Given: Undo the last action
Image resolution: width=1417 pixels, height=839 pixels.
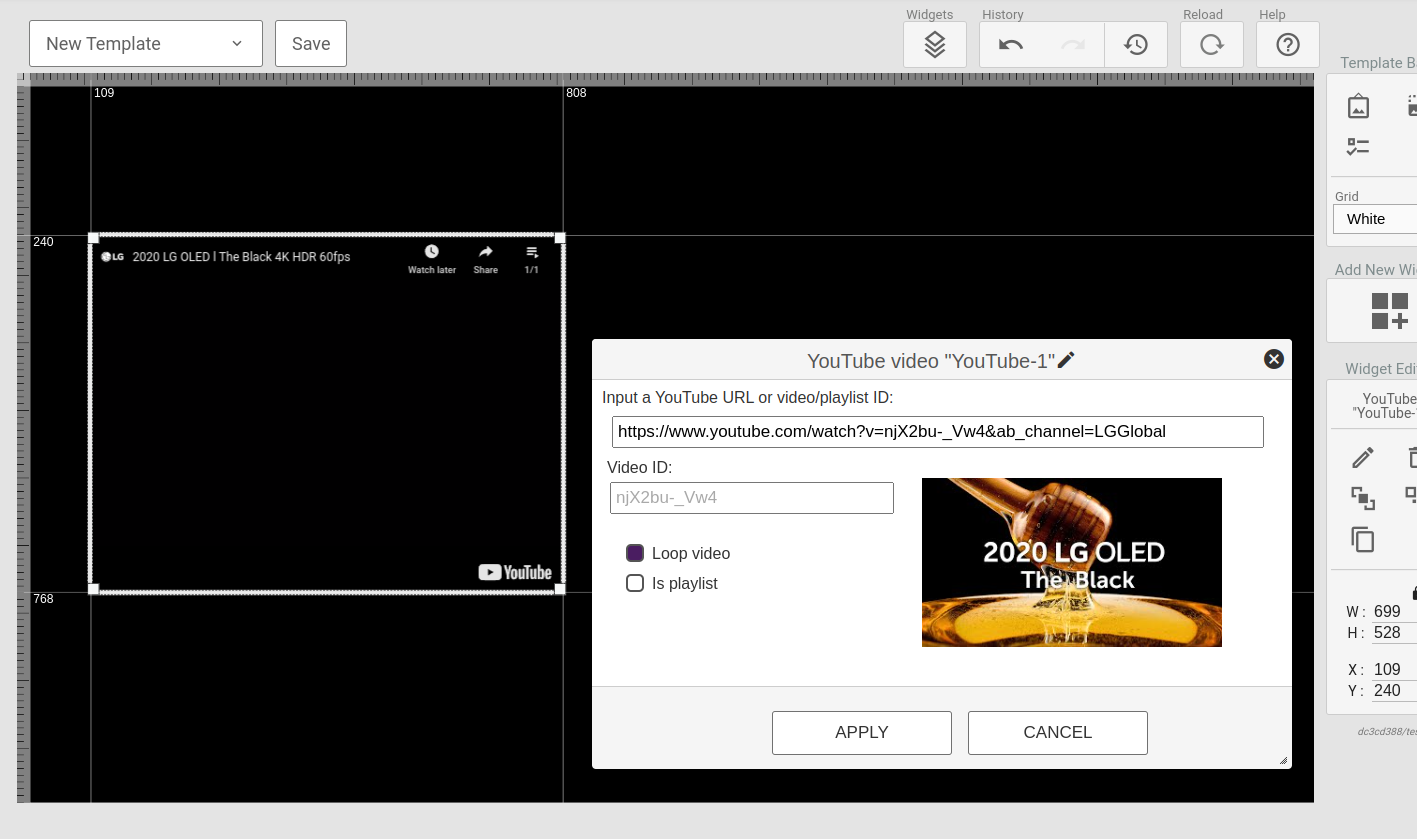Looking at the screenshot, I should pos(1010,44).
